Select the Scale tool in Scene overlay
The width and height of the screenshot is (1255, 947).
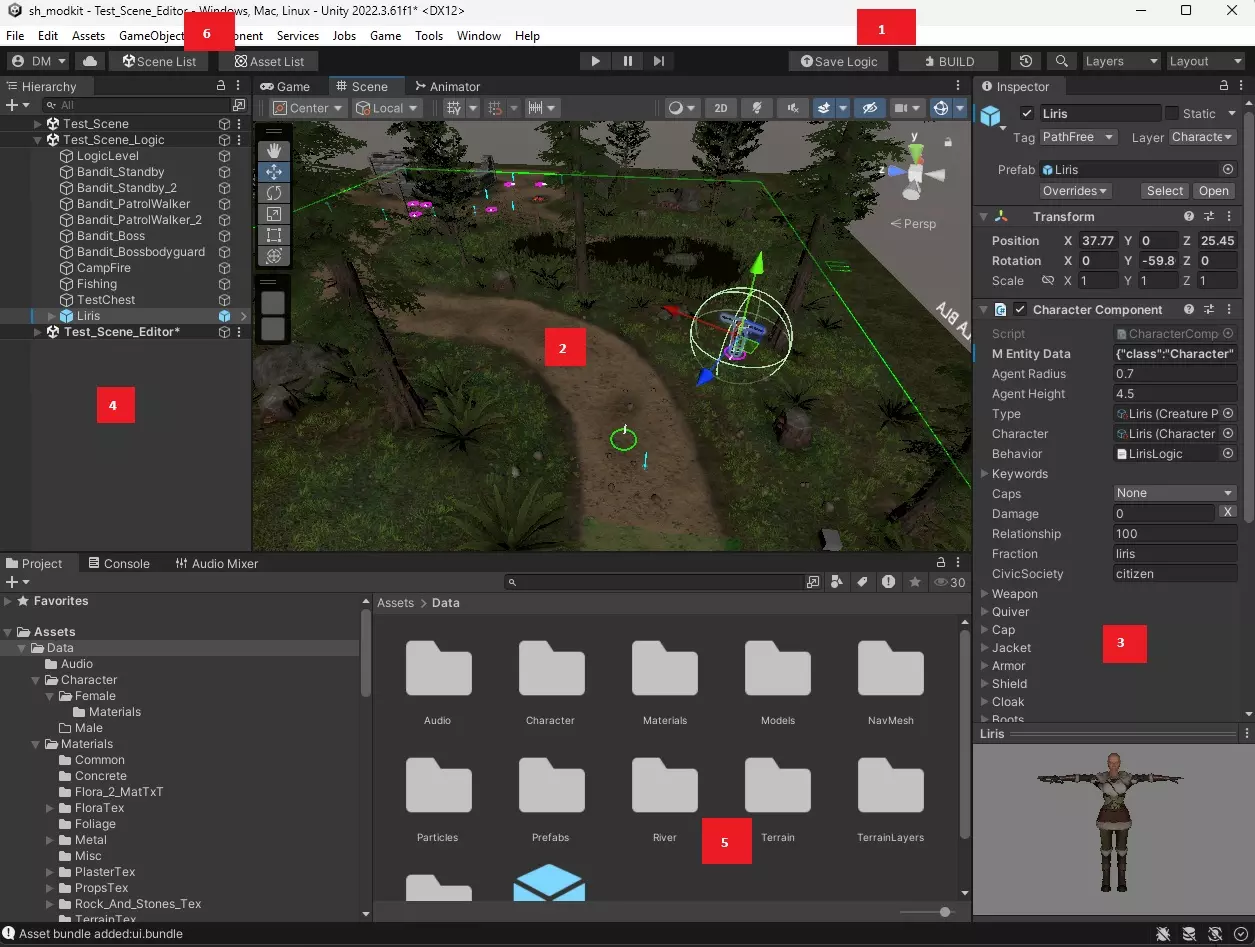pos(274,213)
